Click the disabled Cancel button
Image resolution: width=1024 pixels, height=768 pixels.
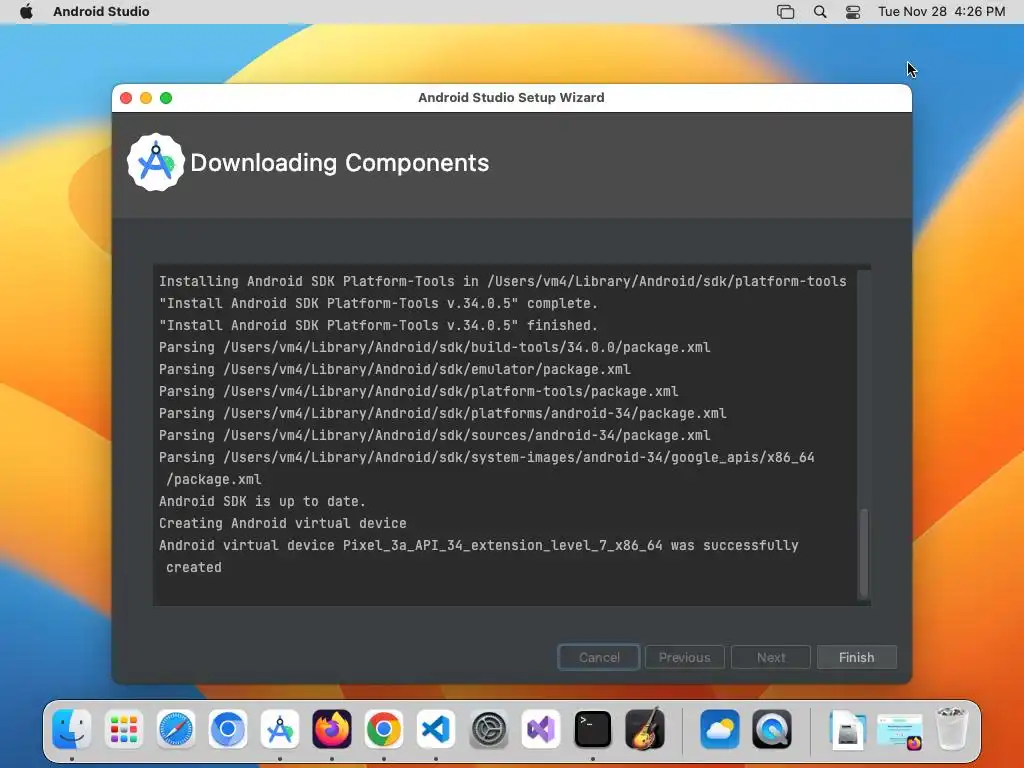click(599, 657)
